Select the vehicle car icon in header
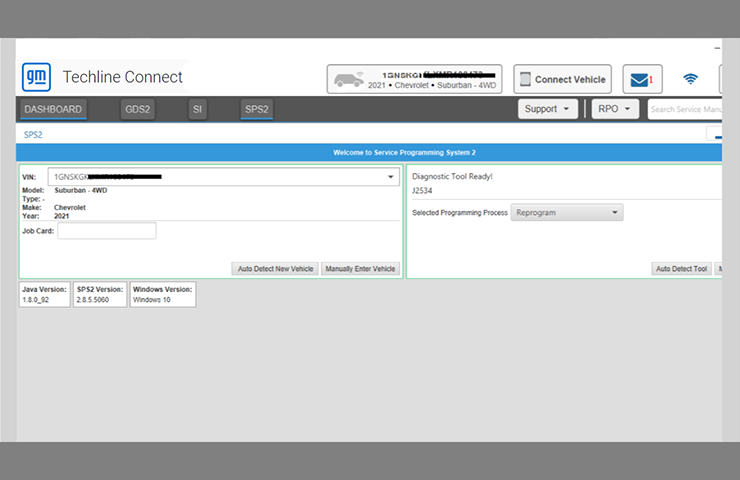The height and width of the screenshot is (480, 740). click(x=349, y=79)
